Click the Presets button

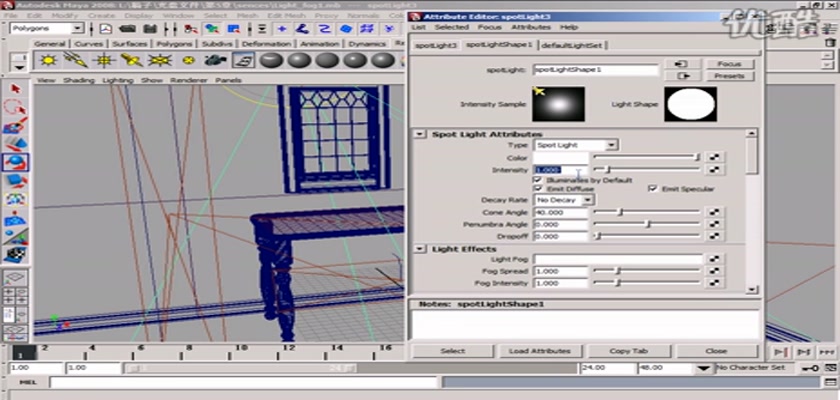coord(729,76)
